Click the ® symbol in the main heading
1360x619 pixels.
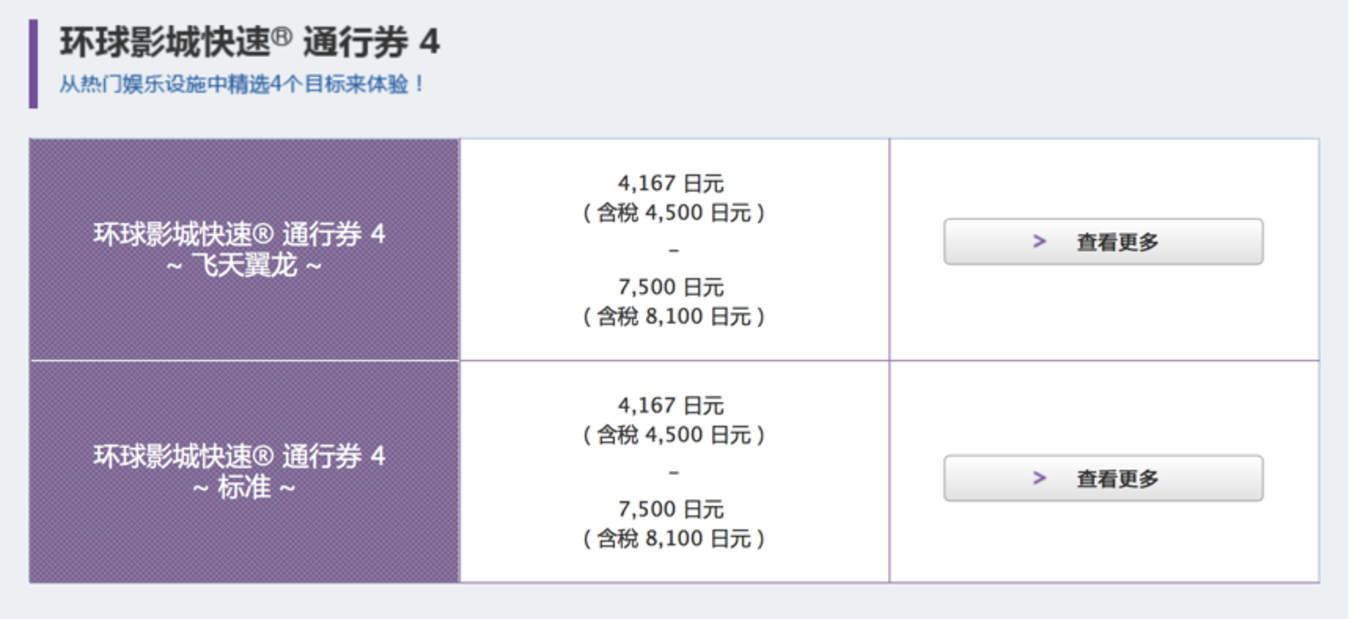[x=282, y=39]
